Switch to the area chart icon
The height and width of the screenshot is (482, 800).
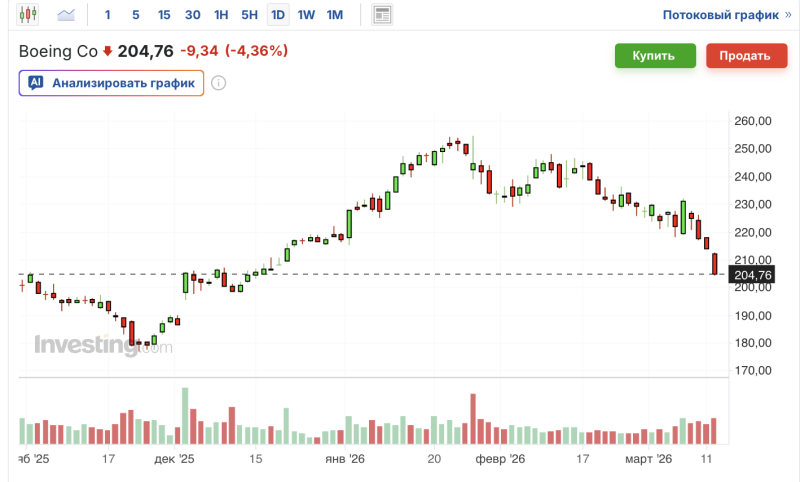click(67, 15)
